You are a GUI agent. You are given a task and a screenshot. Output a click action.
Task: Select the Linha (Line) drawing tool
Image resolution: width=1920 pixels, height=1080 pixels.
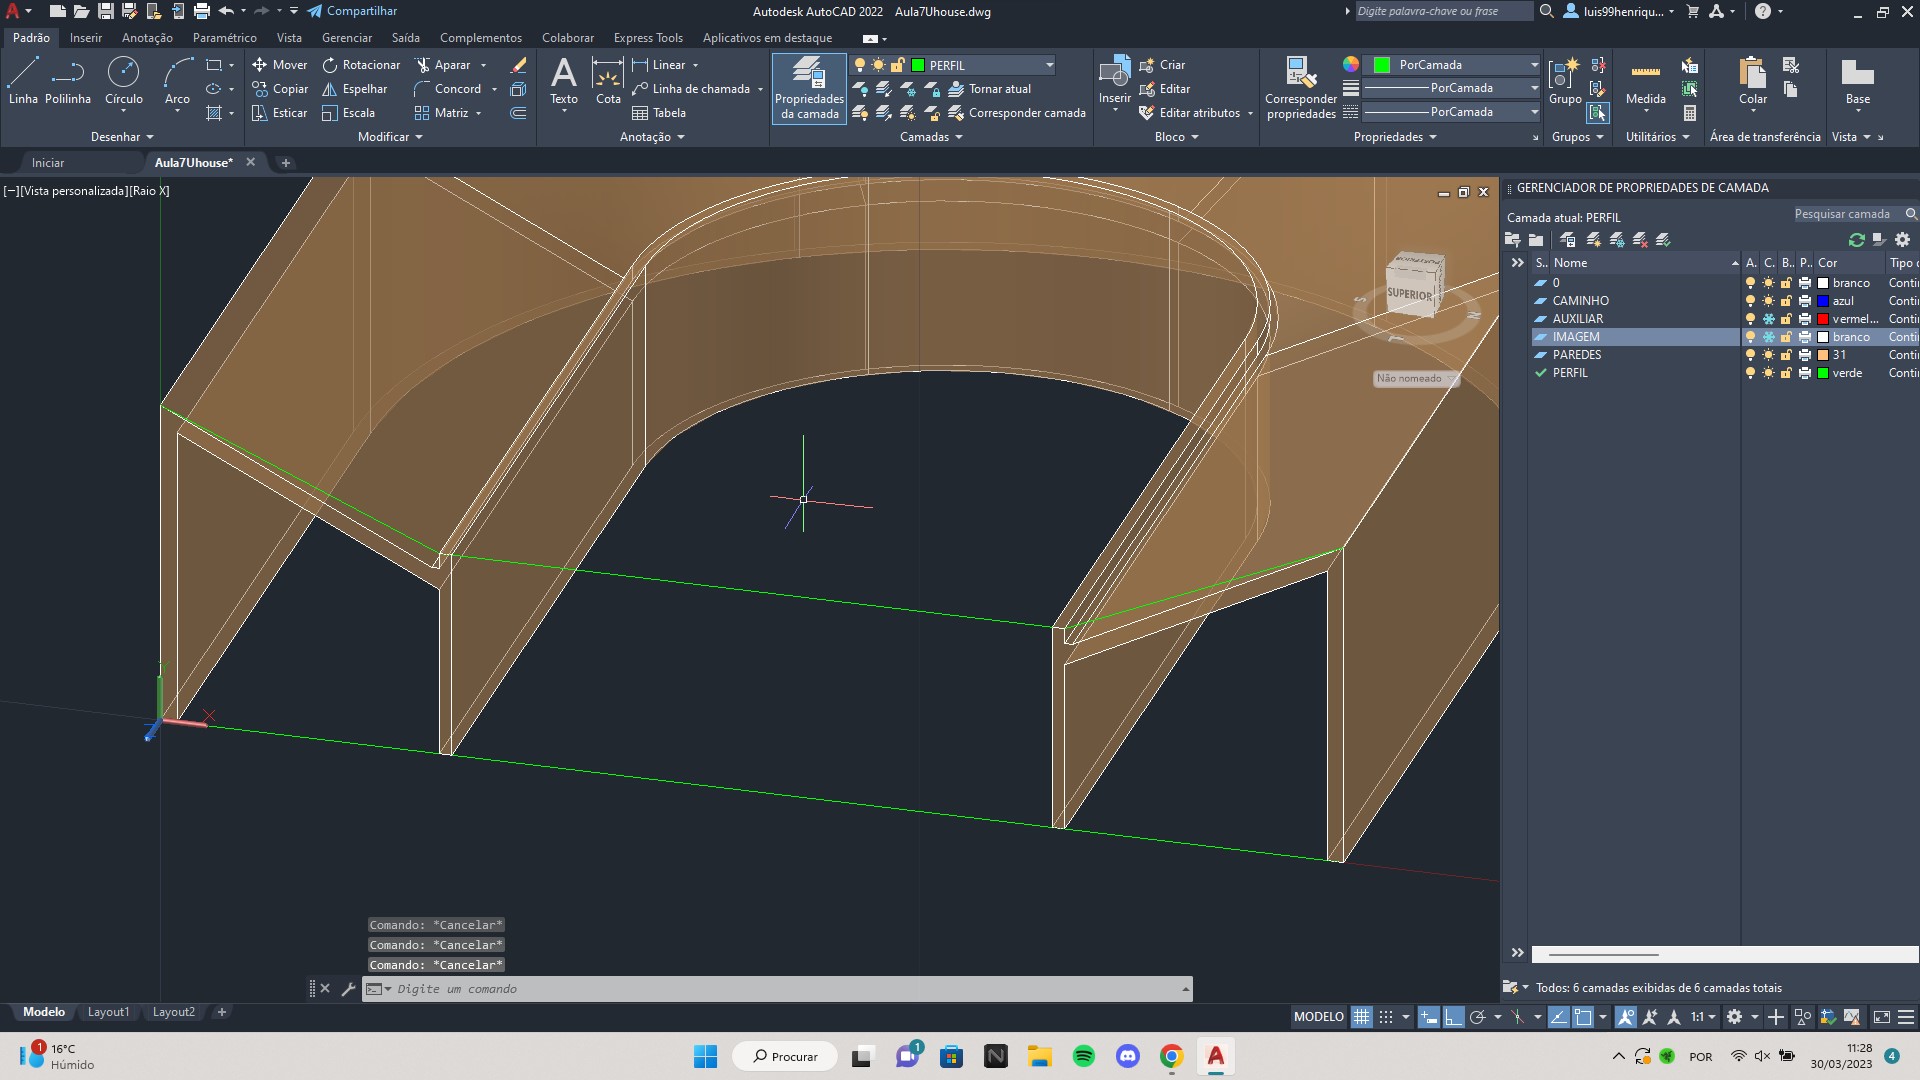pyautogui.click(x=23, y=80)
